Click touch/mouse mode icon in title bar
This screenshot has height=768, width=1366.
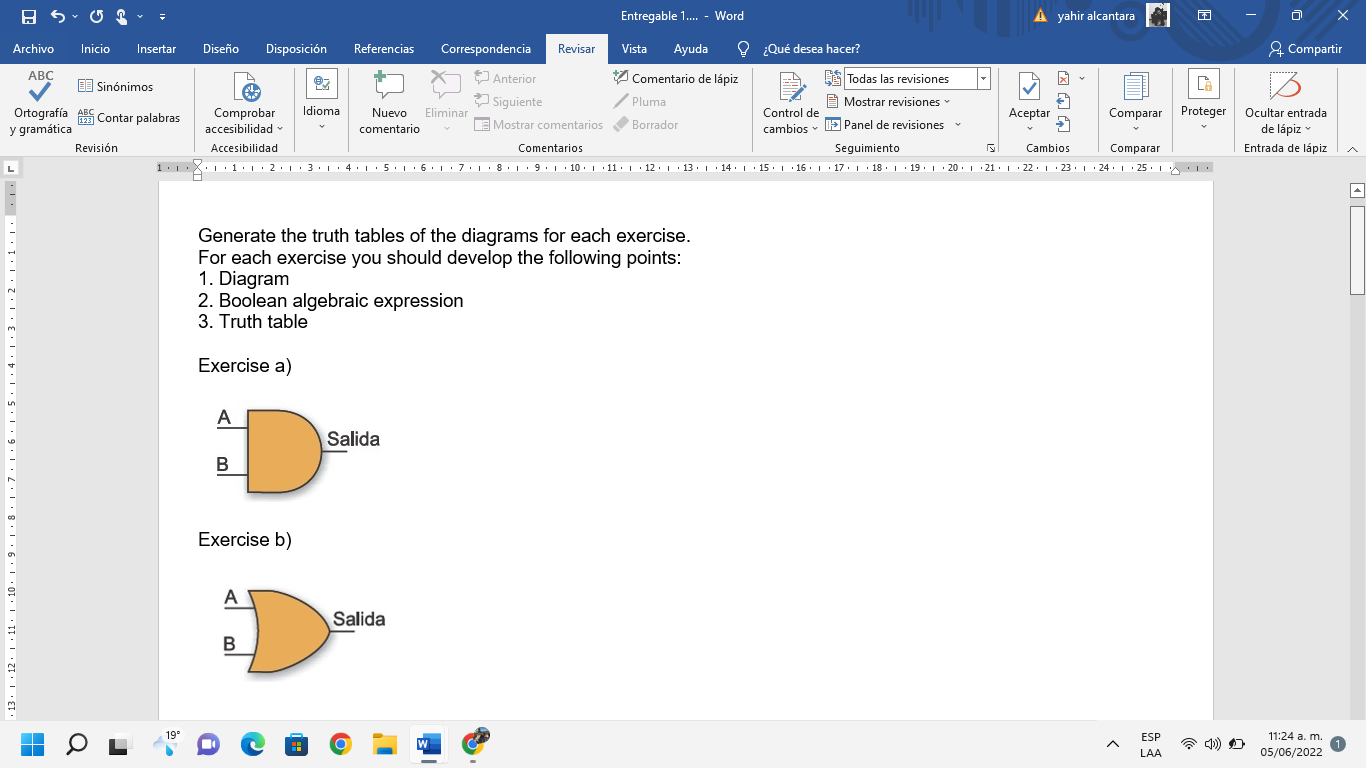[x=122, y=16]
